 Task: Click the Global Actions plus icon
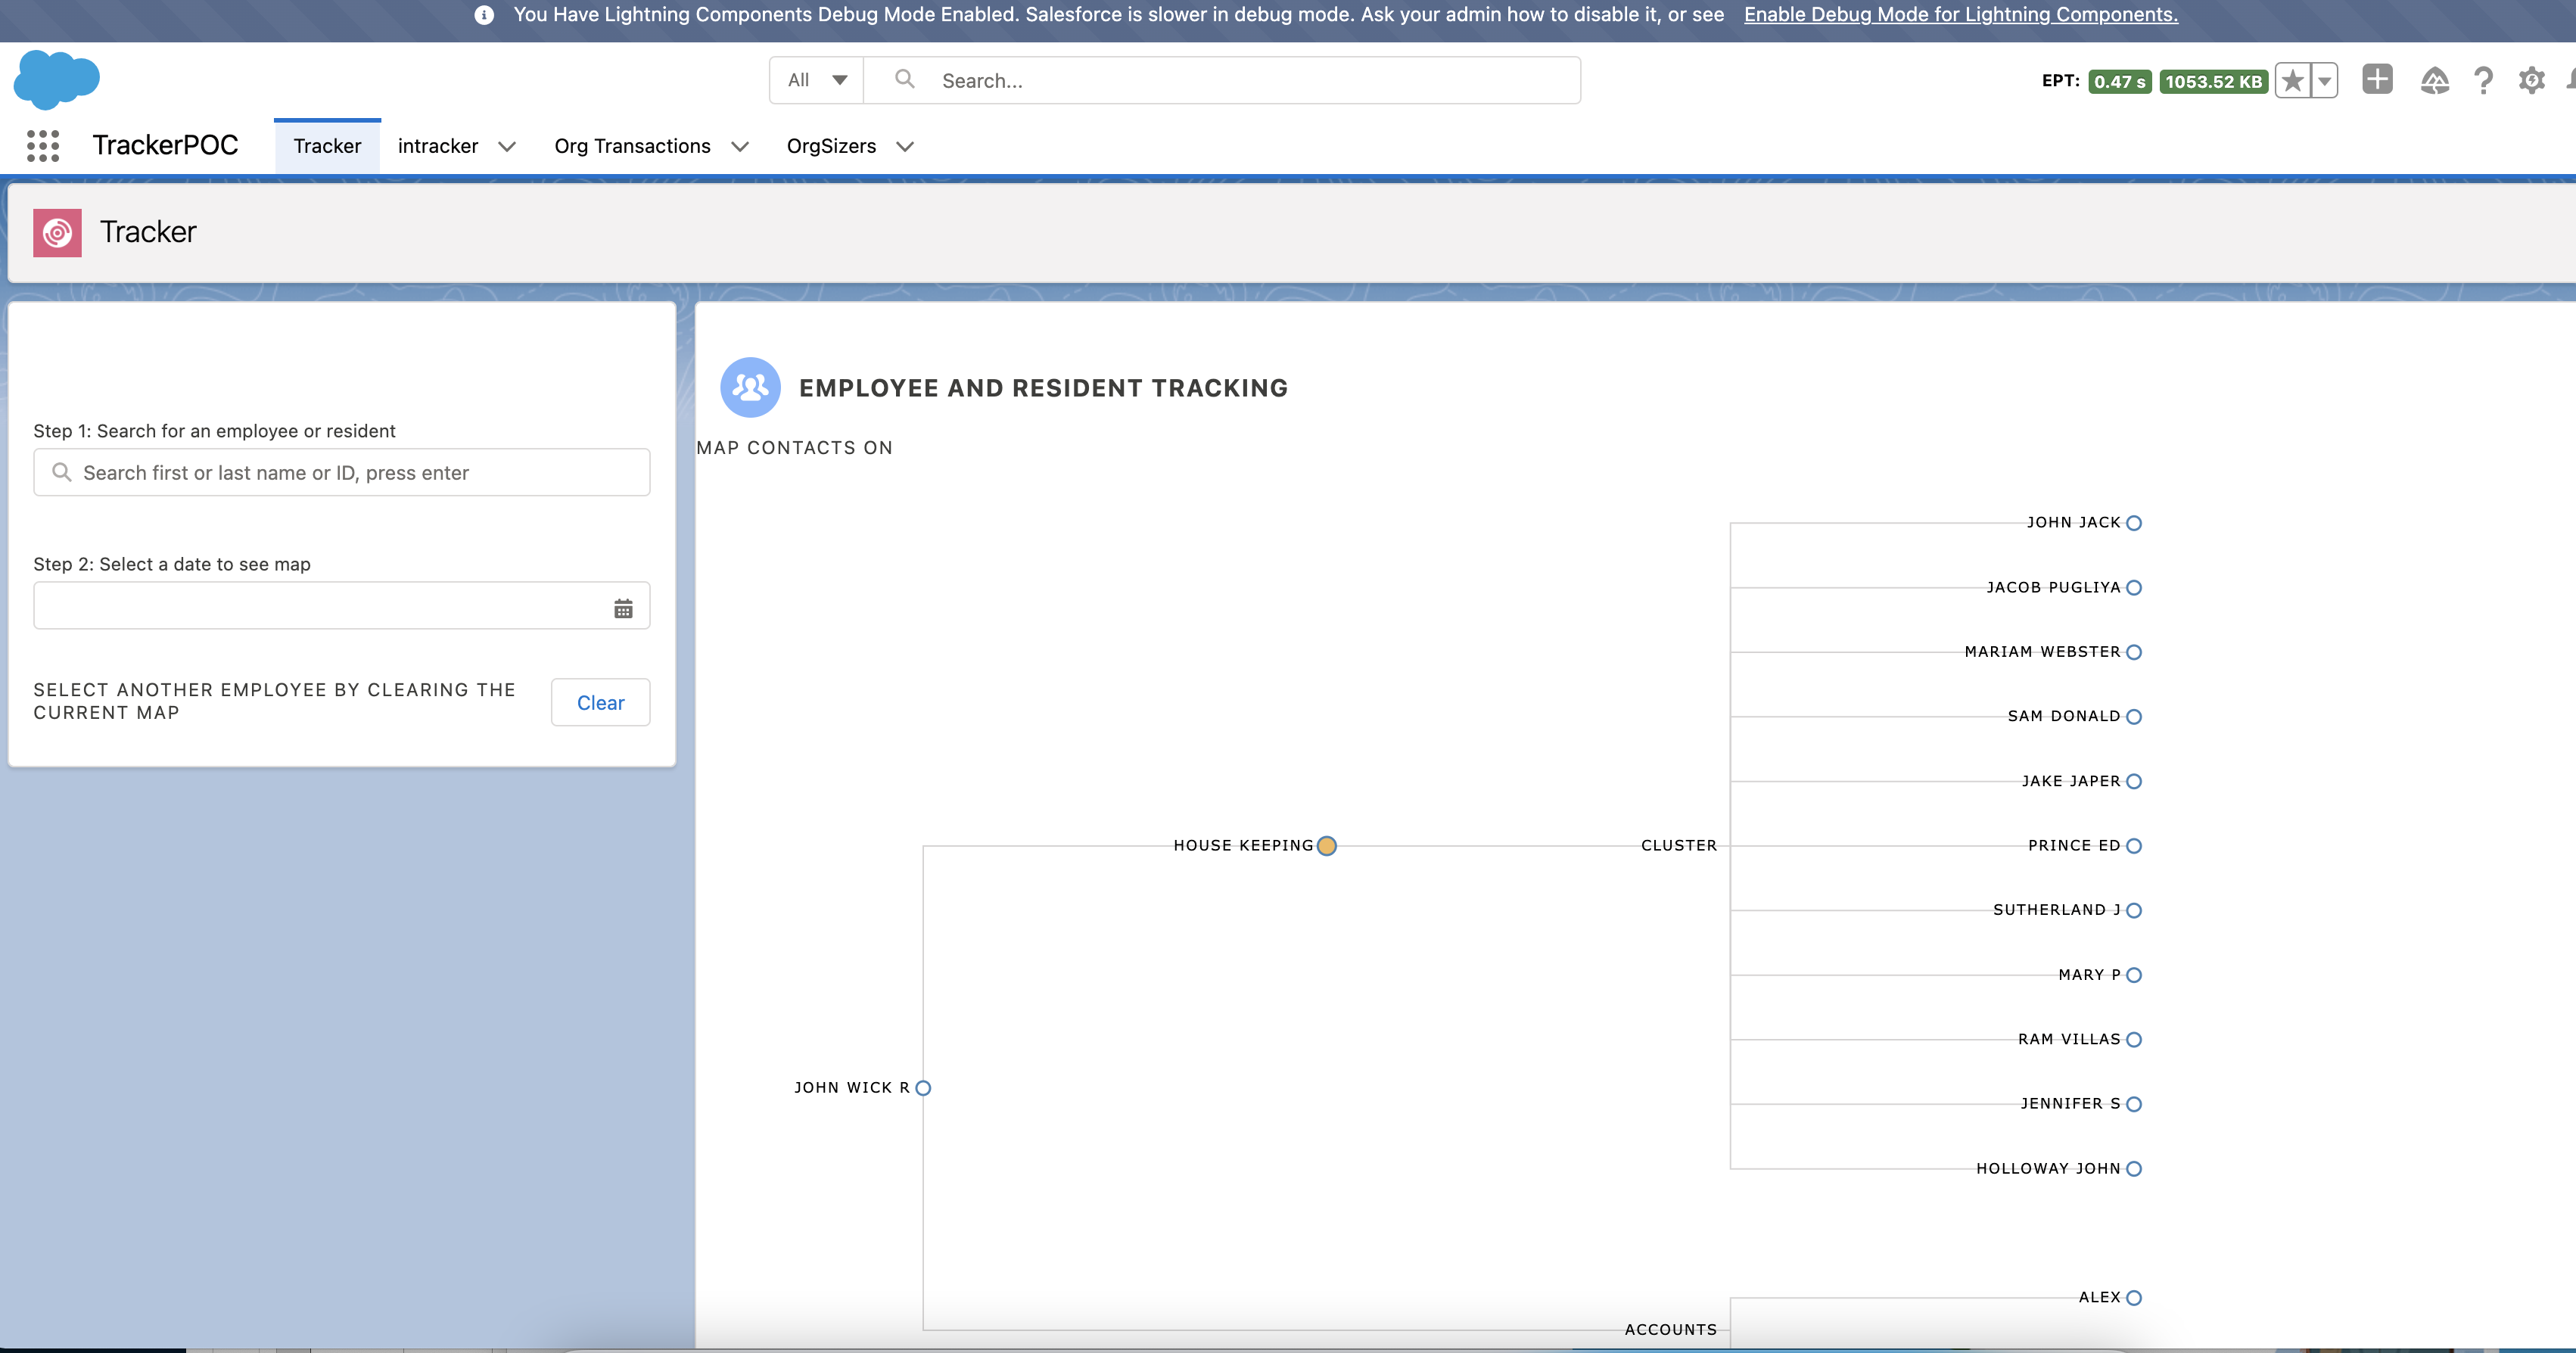pyautogui.click(x=2377, y=79)
